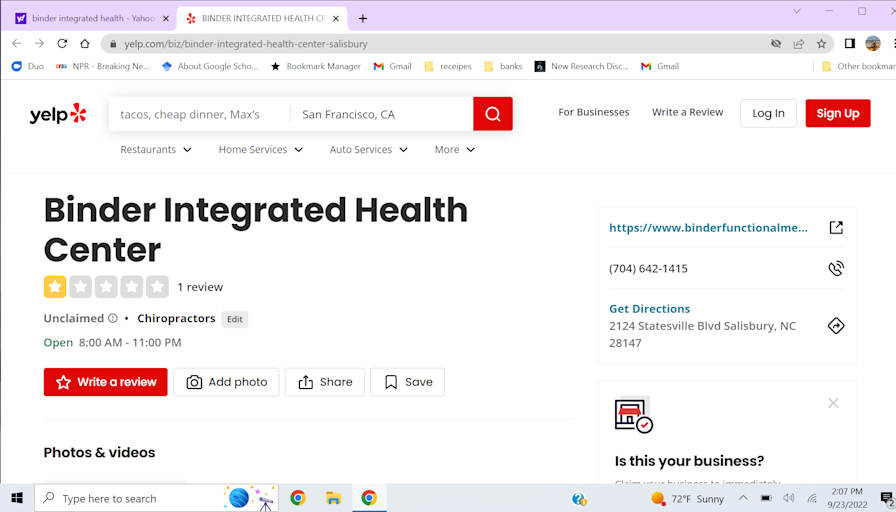896x512 pixels.
Task: Click the Get Directions link
Action: click(x=649, y=309)
